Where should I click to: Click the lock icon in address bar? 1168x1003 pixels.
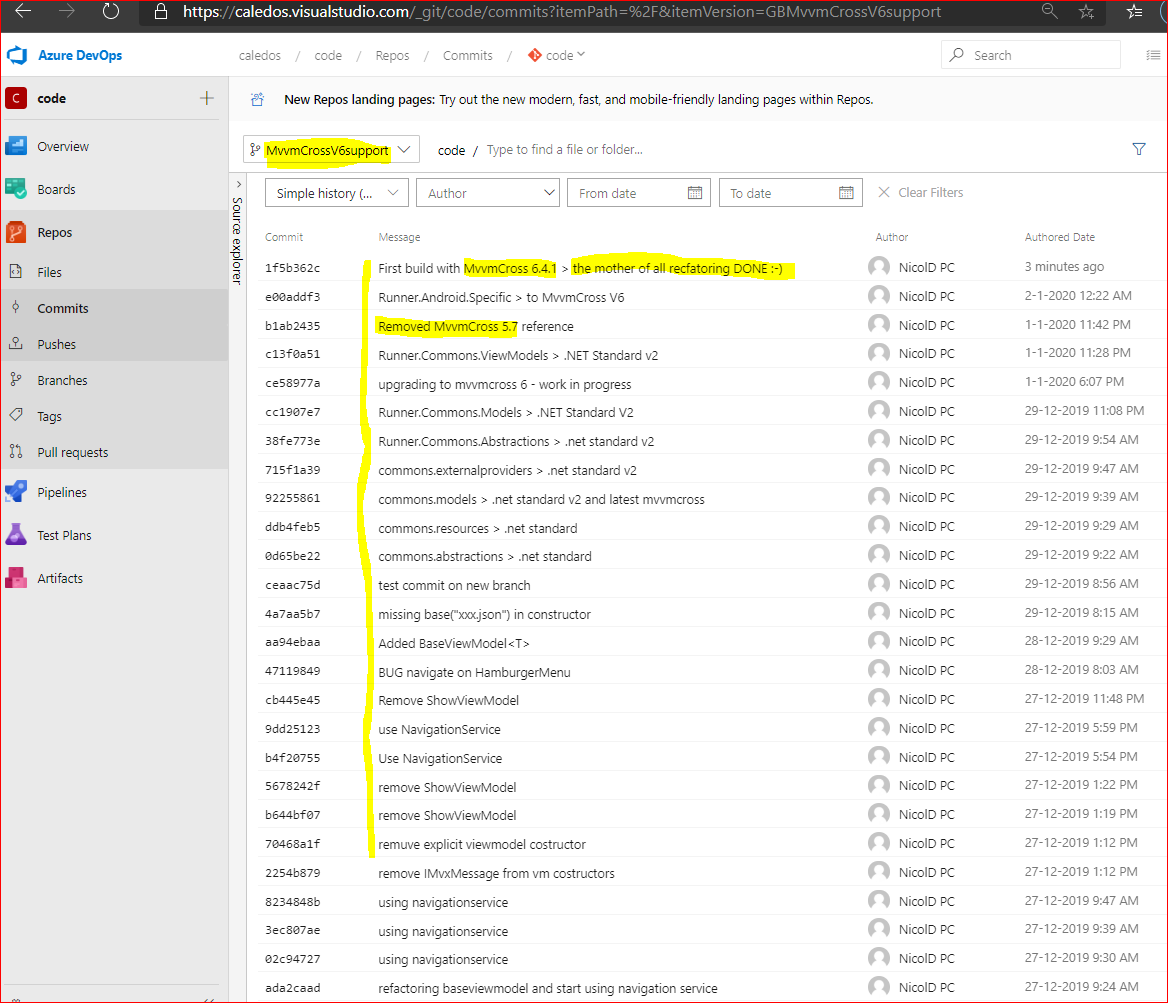[x=160, y=12]
